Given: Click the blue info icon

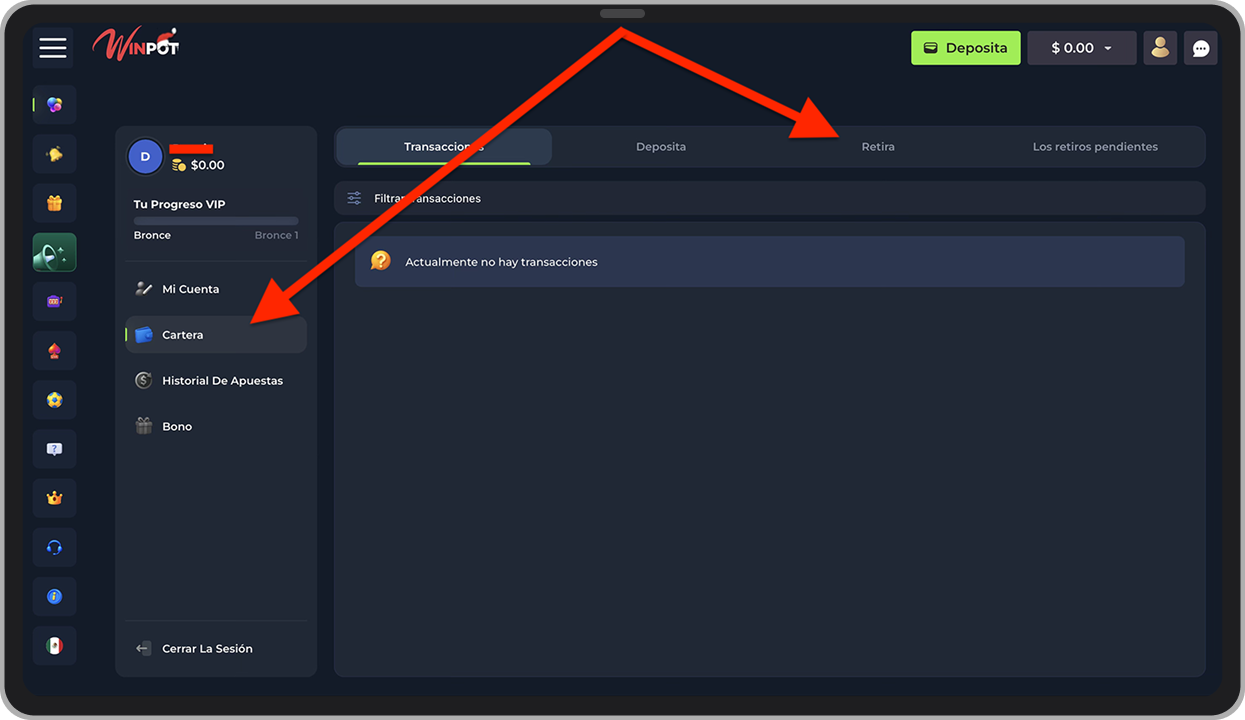Looking at the screenshot, I should tap(55, 596).
